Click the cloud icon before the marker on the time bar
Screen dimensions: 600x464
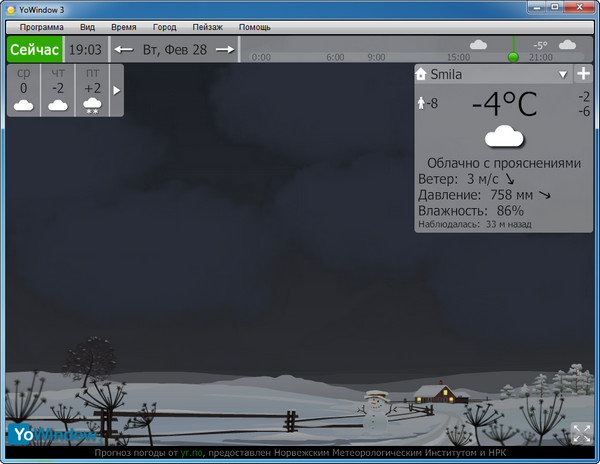pos(478,45)
